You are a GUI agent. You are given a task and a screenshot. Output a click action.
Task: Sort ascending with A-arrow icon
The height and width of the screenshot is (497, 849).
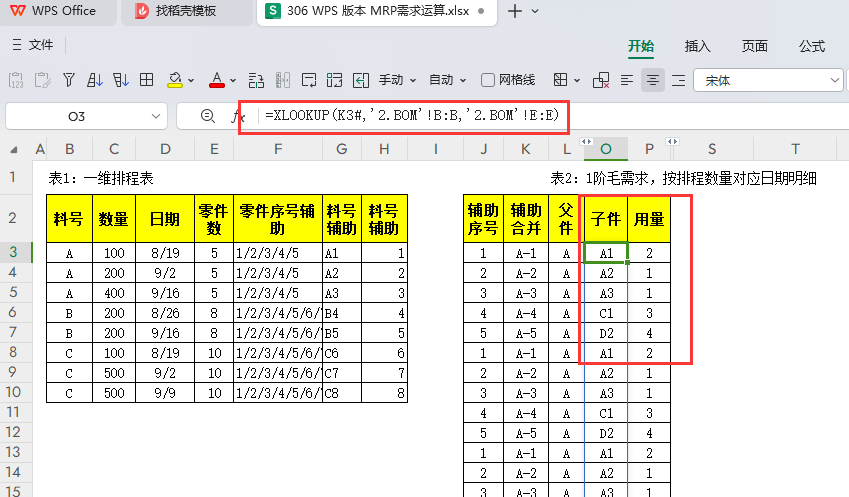95,80
